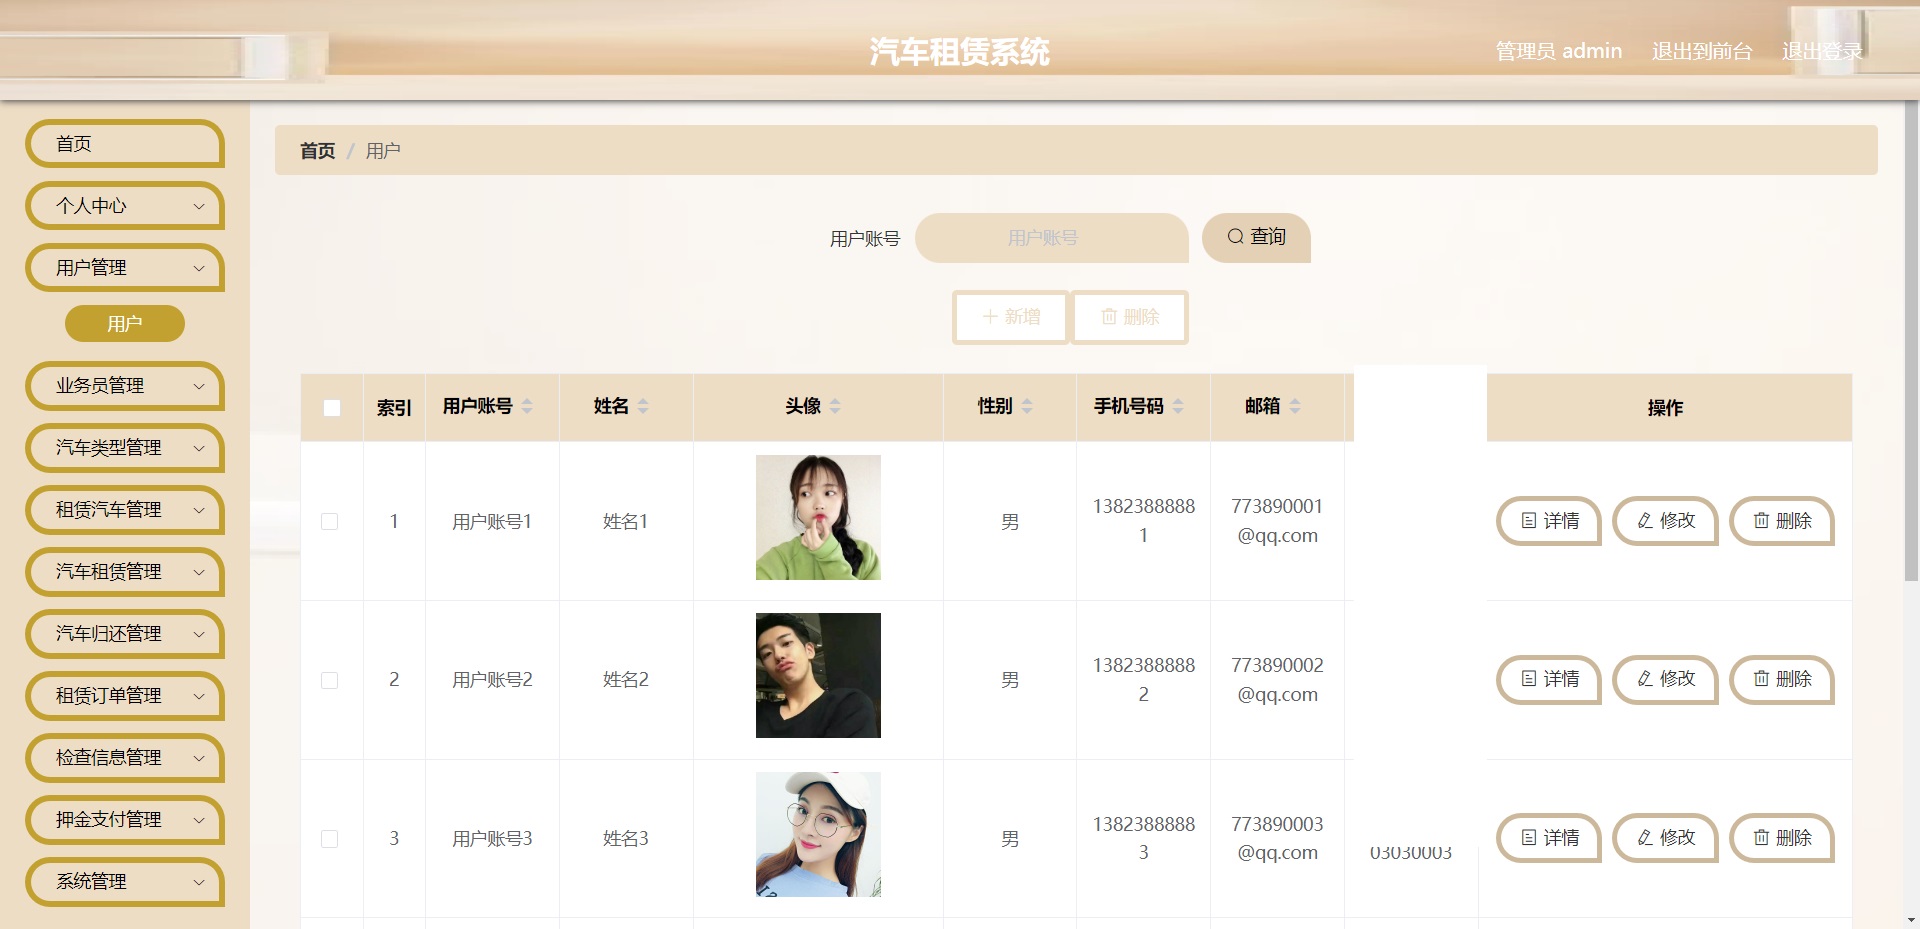Image resolution: width=1920 pixels, height=929 pixels.
Task: Expand the 汽车租赁管理 menu chevron
Action: click(x=199, y=572)
